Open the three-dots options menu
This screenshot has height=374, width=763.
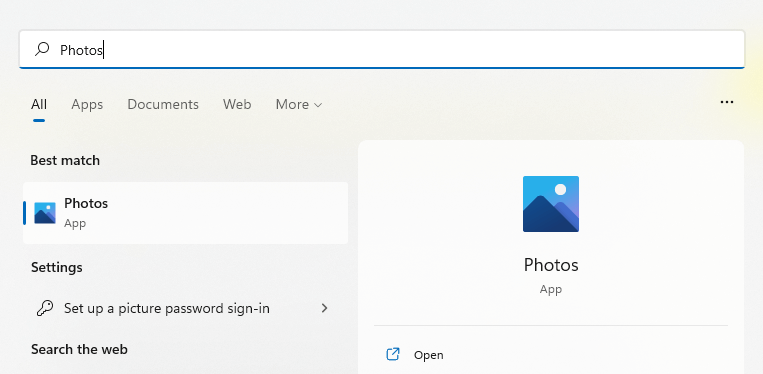tap(727, 102)
